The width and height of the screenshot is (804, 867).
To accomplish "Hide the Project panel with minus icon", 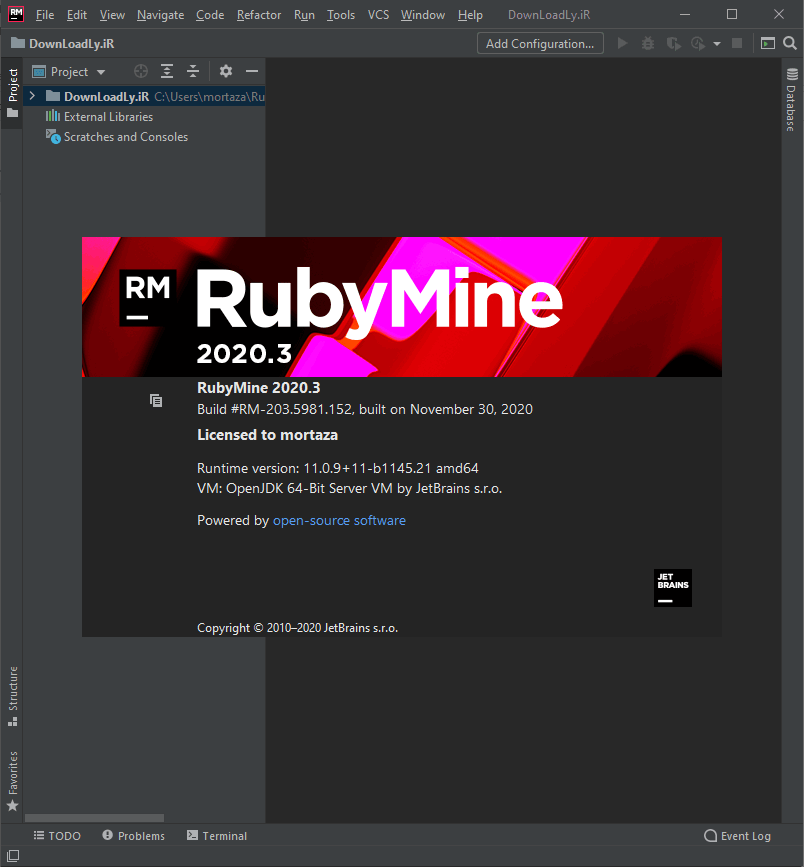I will 252,71.
